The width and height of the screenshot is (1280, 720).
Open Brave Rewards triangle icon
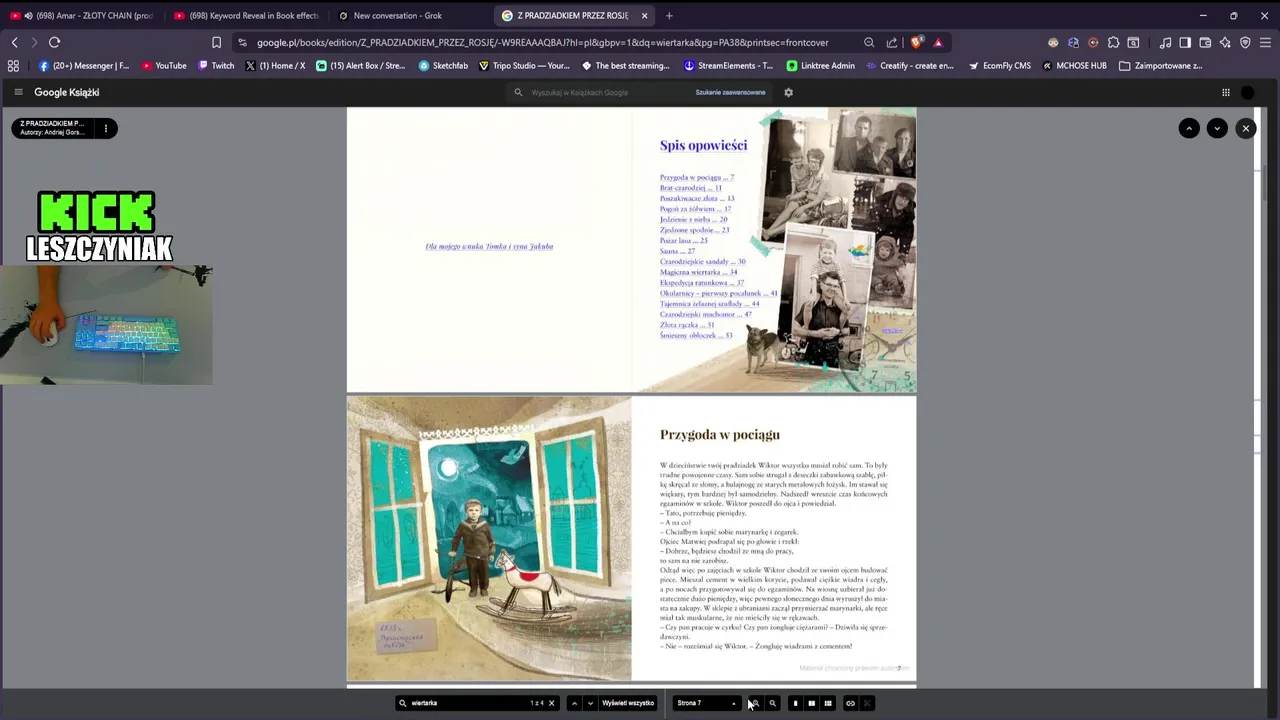pos(937,42)
